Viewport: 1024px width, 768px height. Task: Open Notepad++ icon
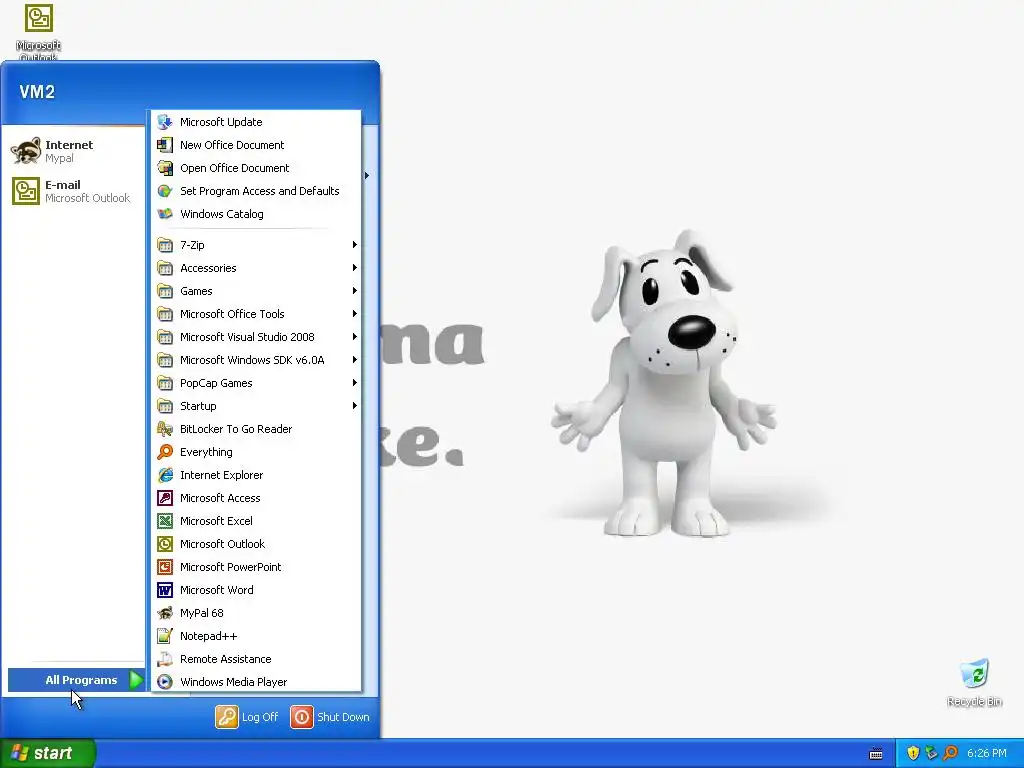click(x=165, y=635)
